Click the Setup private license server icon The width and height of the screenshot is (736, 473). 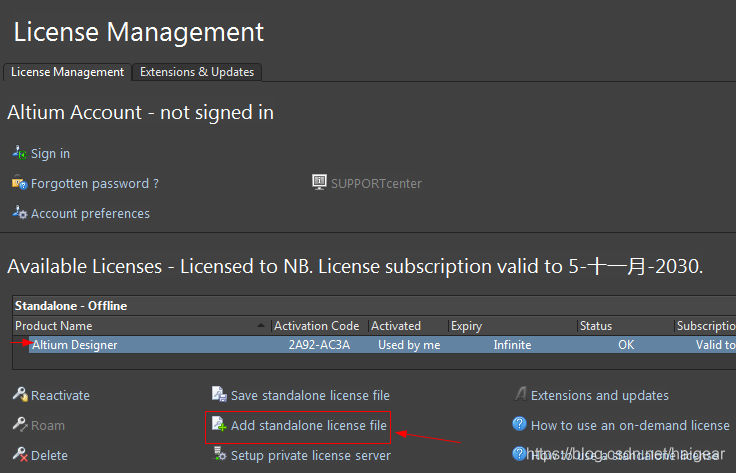pos(219,455)
